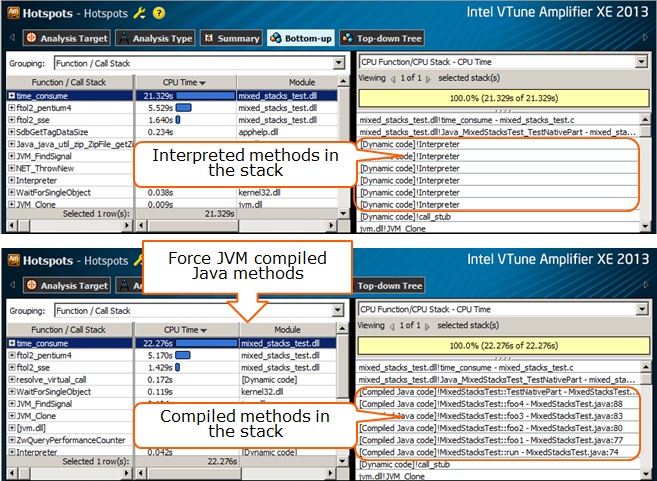Image resolution: width=657 pixels, height=481 pixels.
Task: Go to previous stack arrow in bottom window
Action: (392, 326)
